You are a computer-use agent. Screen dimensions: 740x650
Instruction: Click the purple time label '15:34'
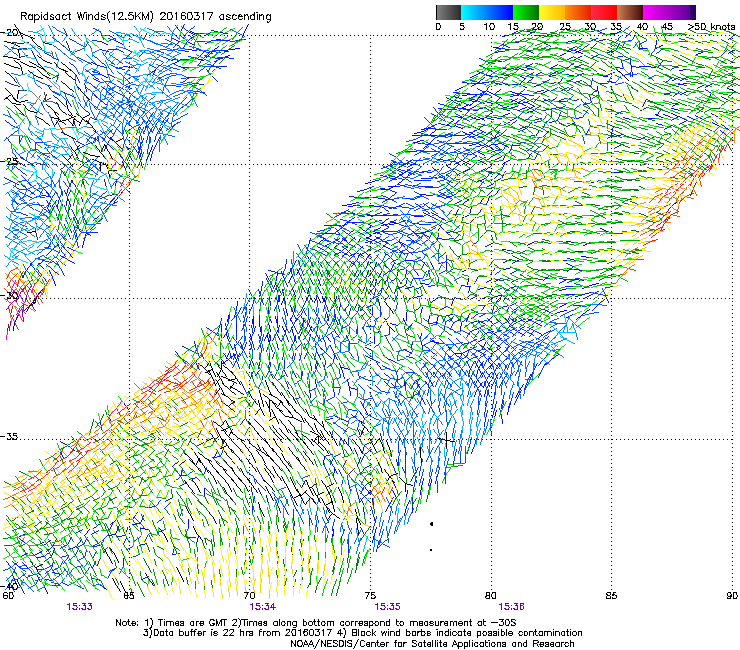(x=263, y=607)
